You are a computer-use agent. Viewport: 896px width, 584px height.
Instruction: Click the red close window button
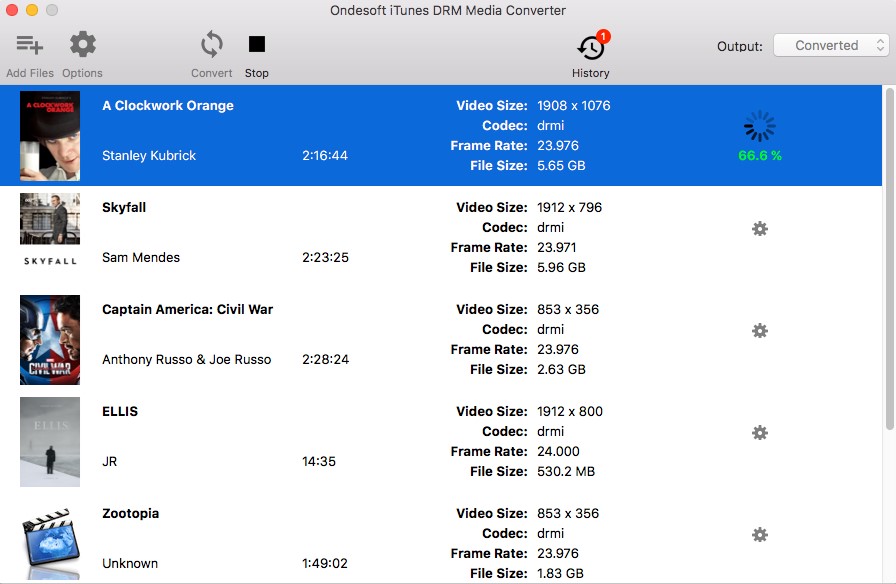(x=12, y=10)
